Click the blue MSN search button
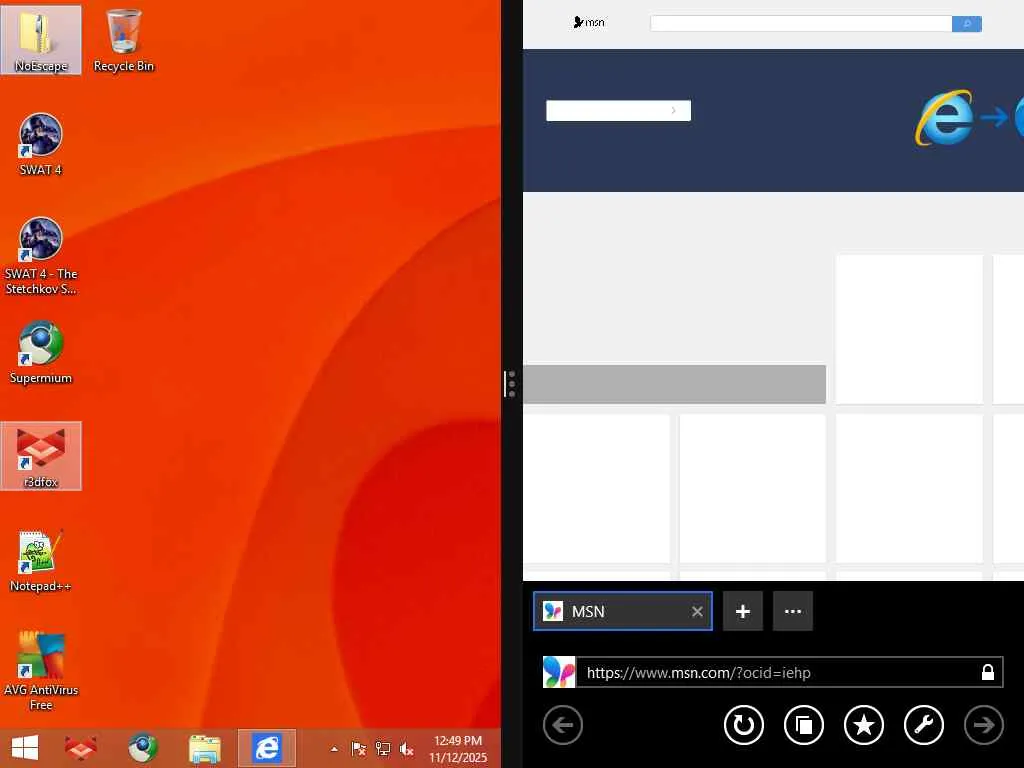Screen dimensions: 1024x768 pos(967,24)
